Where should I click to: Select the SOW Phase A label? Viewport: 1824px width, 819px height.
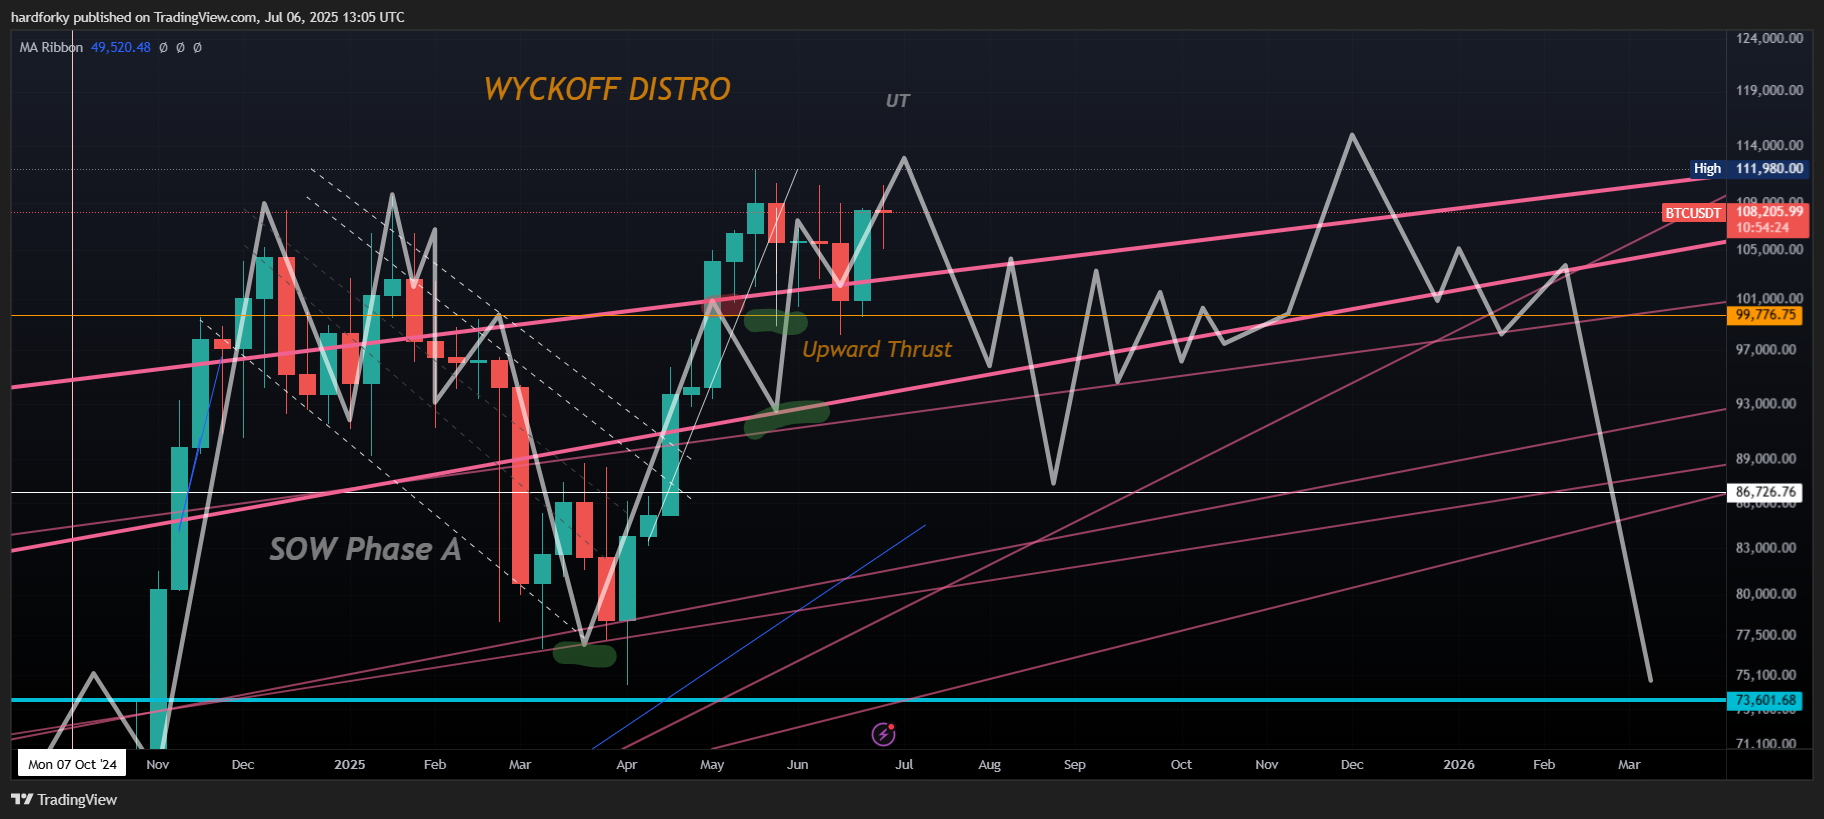tap(365, 549)
